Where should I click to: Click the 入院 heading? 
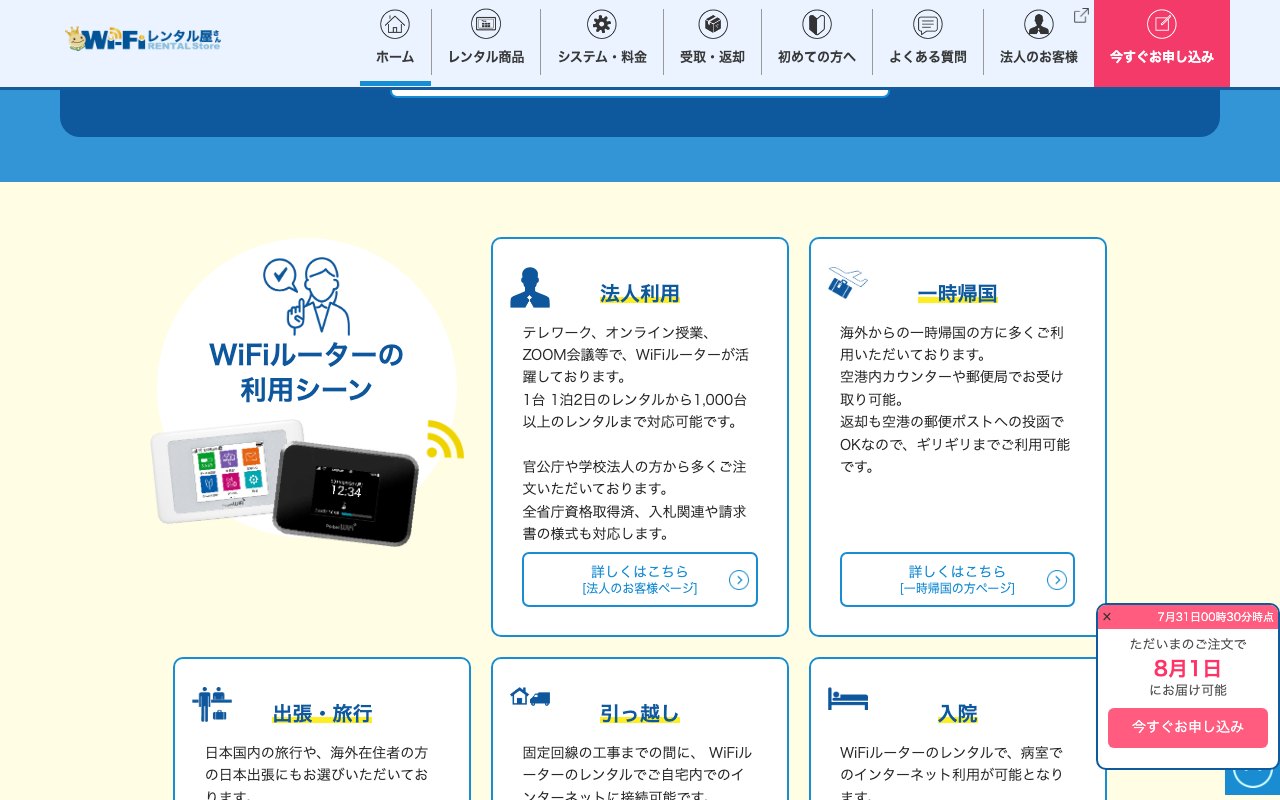957,713
